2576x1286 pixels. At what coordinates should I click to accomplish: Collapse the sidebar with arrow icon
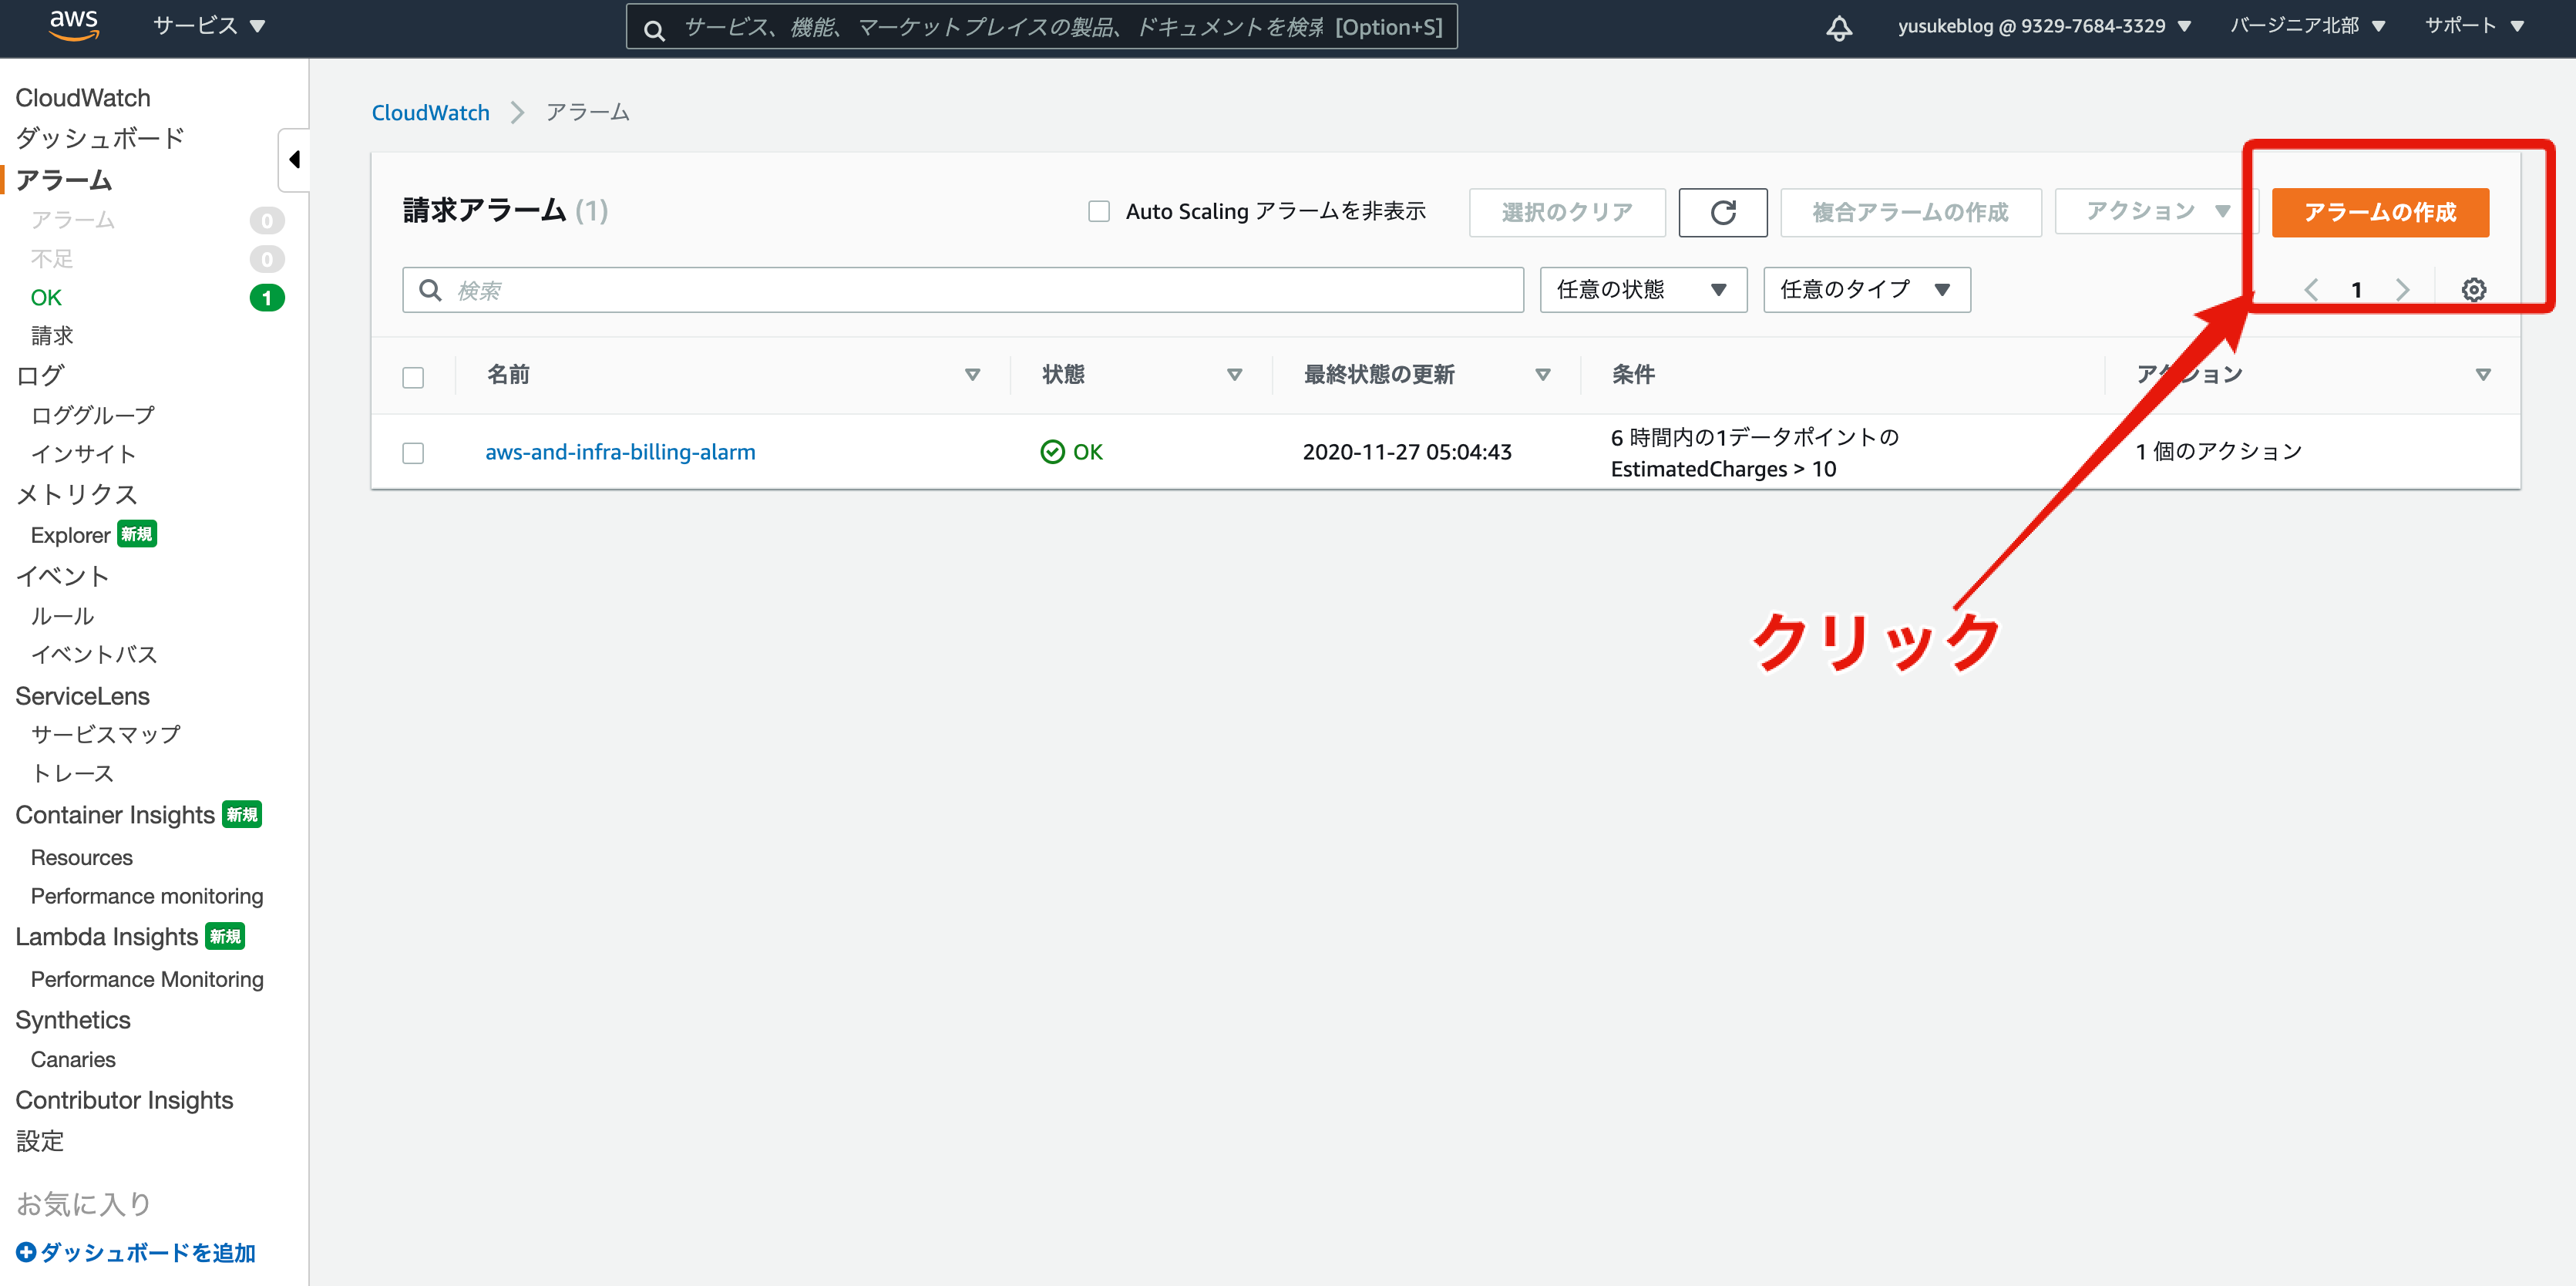pyautogui.click(x=294, y=160)
